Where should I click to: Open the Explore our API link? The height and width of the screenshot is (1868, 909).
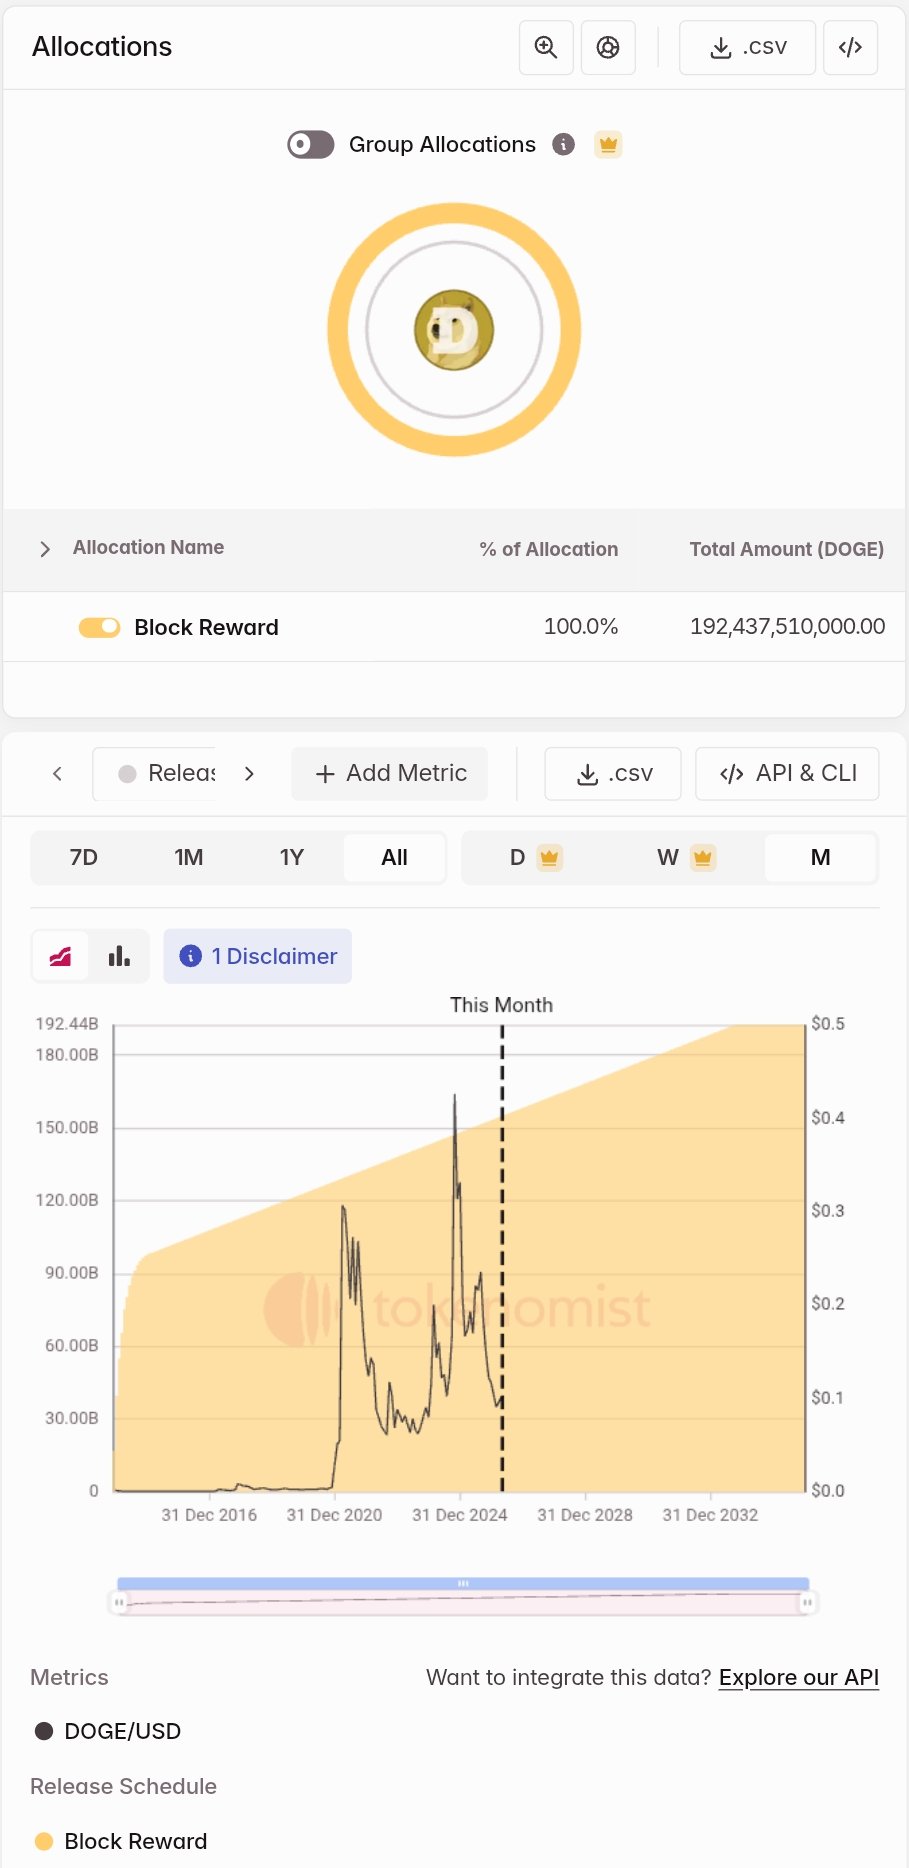click(x=799, y=1677)
